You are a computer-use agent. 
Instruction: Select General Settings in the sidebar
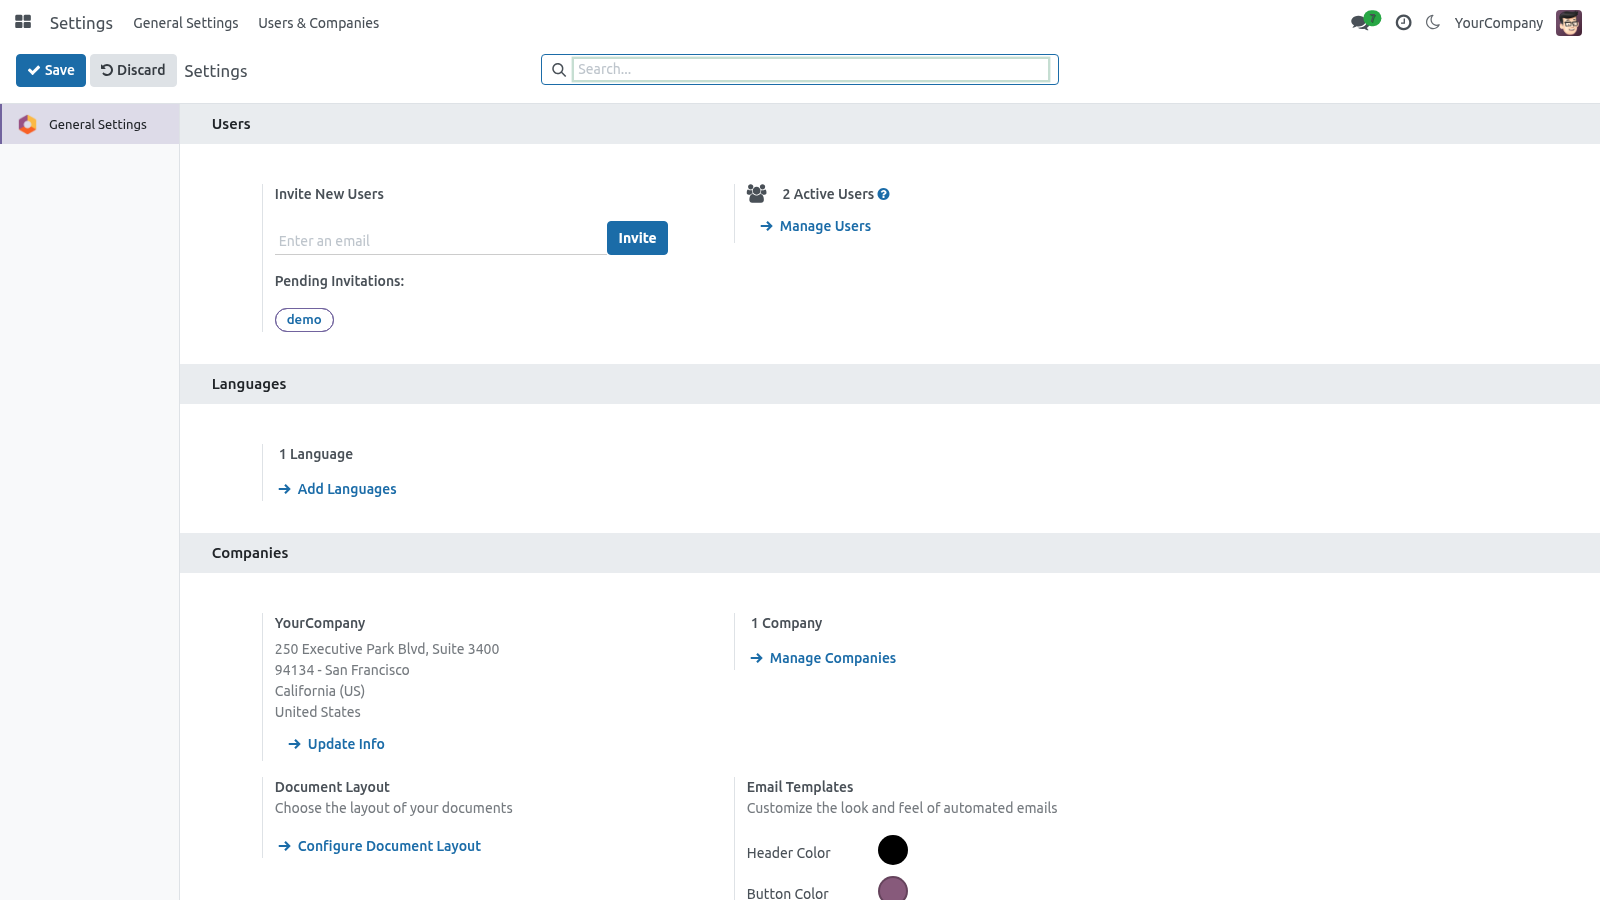point(90,124)
